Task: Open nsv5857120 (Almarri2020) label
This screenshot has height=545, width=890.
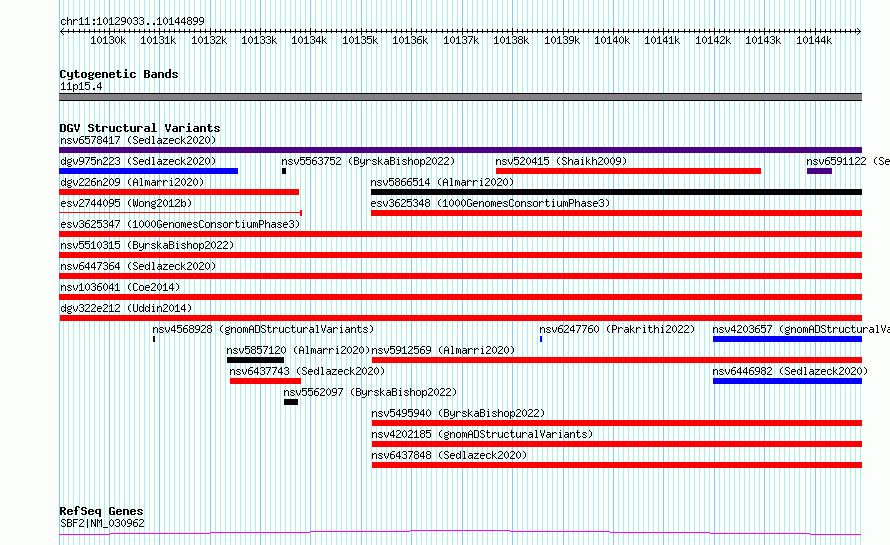Action: [x=298, y=350]
